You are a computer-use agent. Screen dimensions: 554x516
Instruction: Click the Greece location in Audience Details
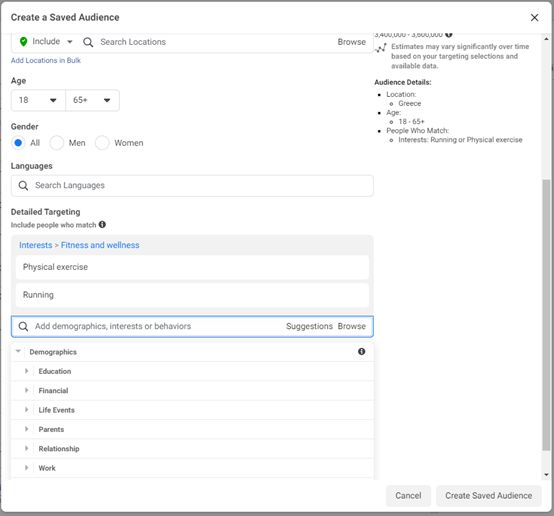(409, 104)
